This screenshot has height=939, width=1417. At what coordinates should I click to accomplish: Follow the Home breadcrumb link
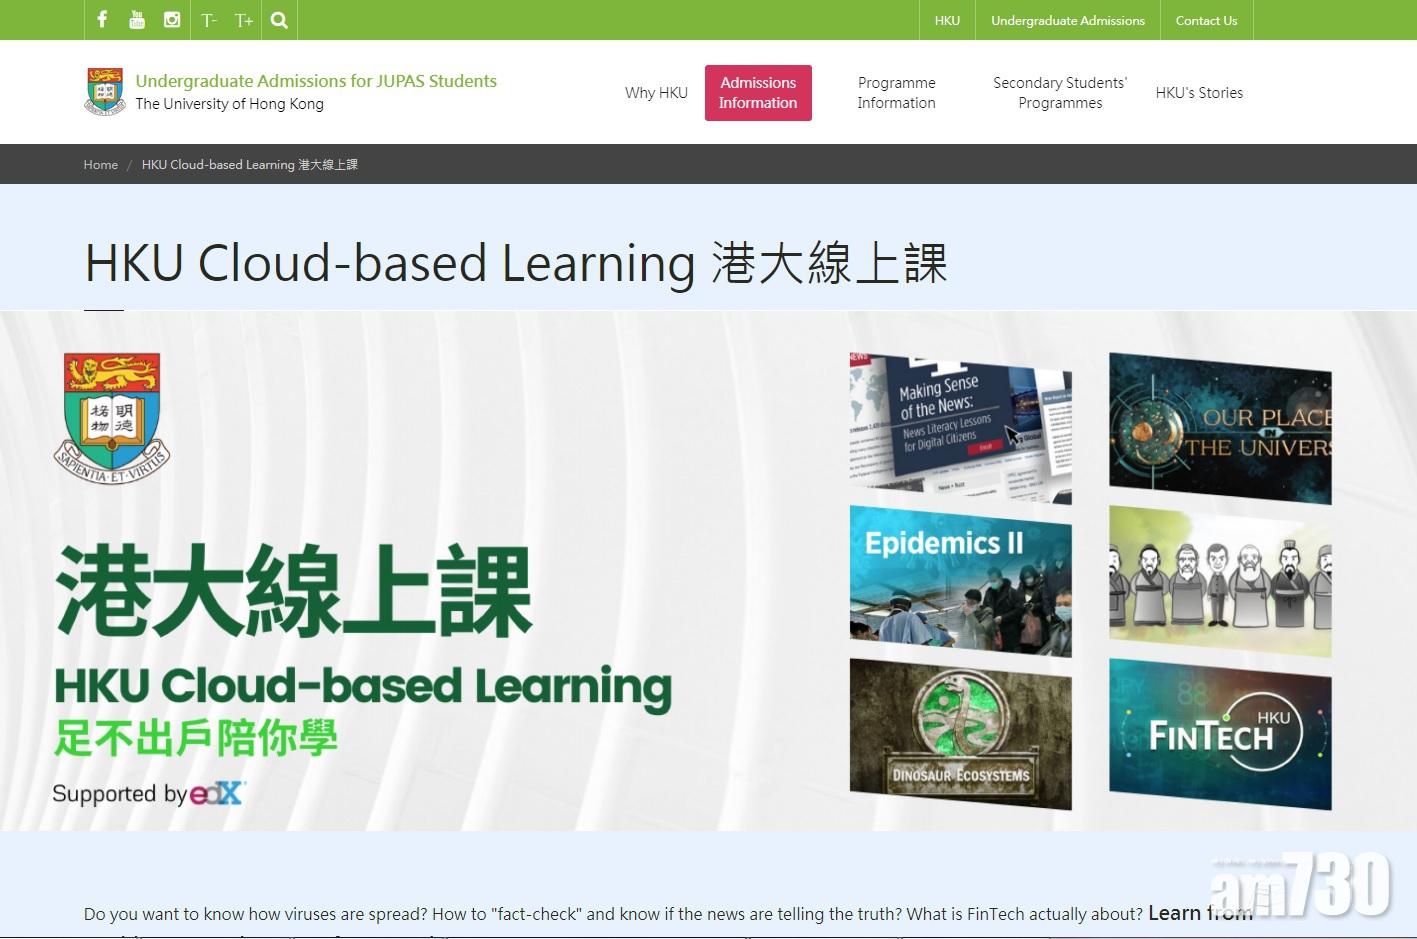[x=100, y=164]
